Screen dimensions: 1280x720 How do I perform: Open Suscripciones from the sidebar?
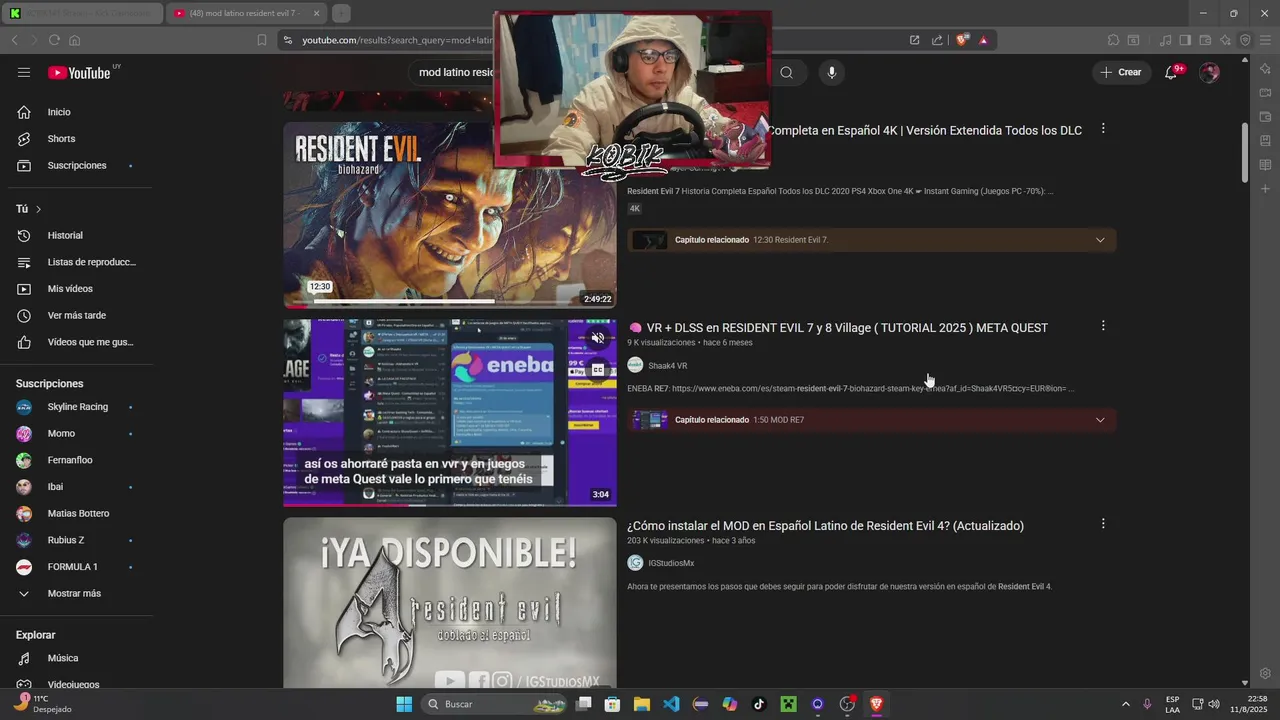76,166
